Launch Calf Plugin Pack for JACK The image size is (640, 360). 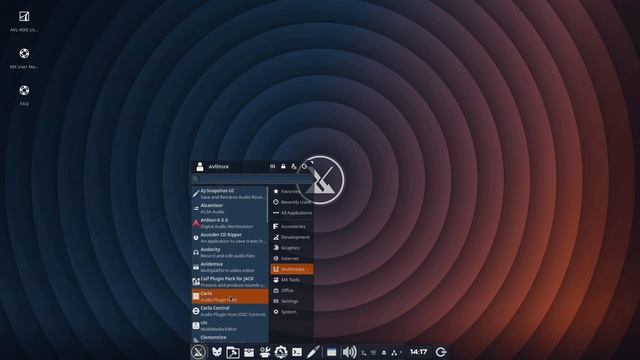[x=230, y=282]
